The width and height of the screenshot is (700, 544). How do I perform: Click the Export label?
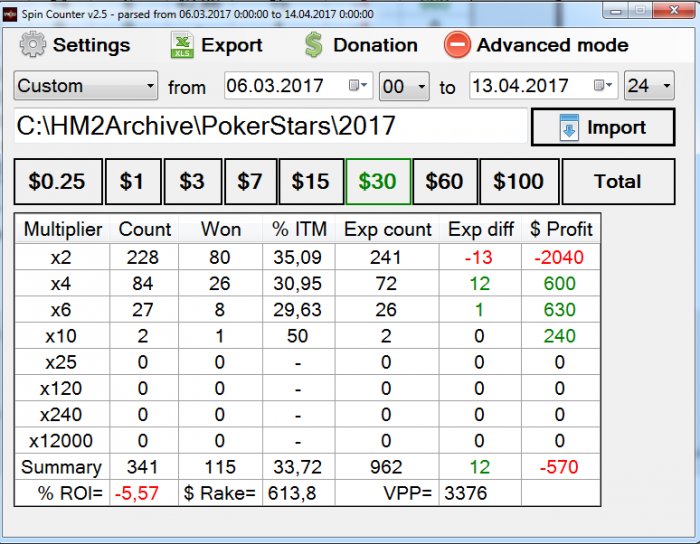(x=232, y=45)
